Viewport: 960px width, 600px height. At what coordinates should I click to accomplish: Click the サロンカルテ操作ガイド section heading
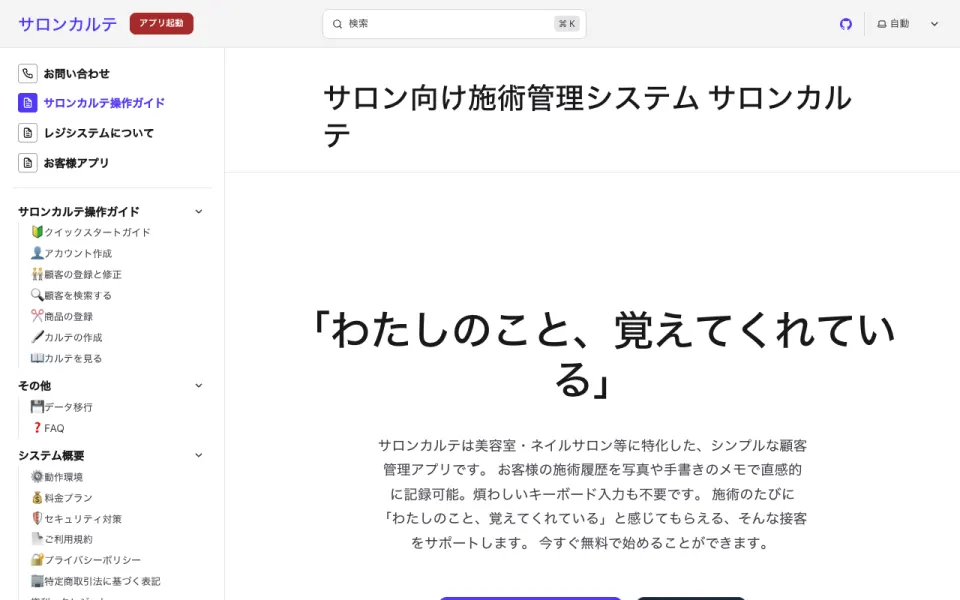[x=78, y=211]
